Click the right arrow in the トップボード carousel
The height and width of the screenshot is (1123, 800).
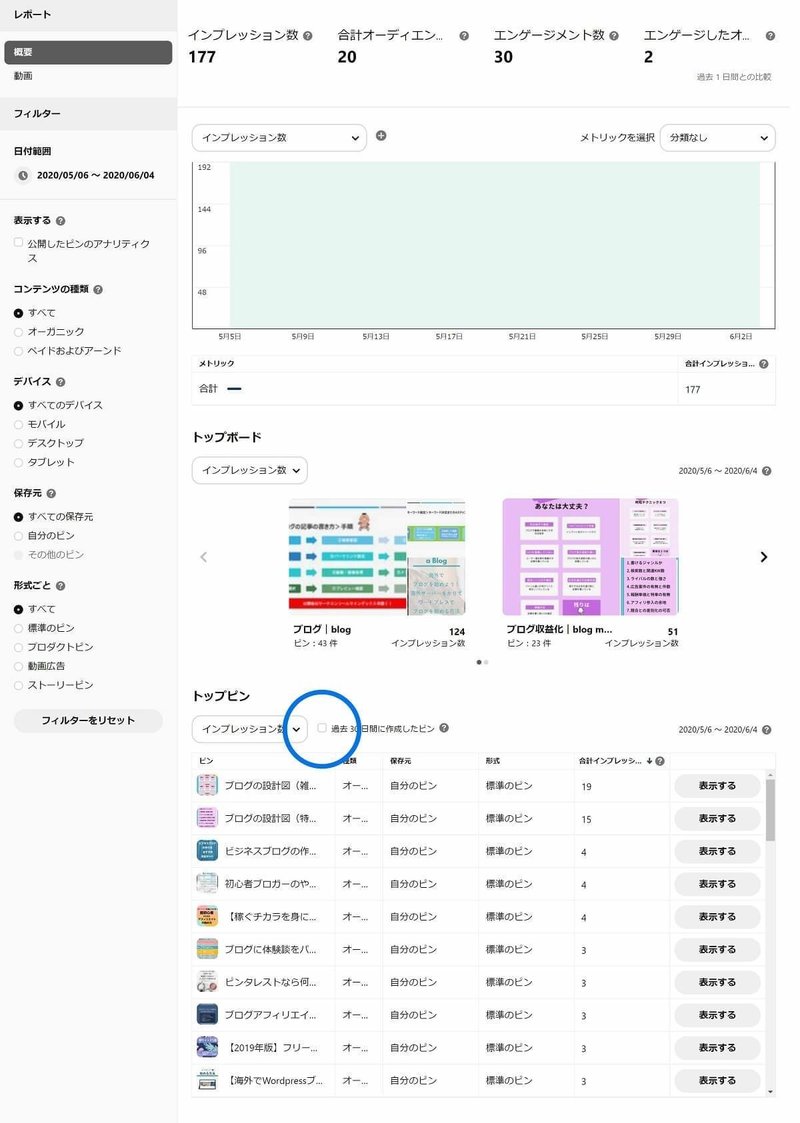[763, 557]
